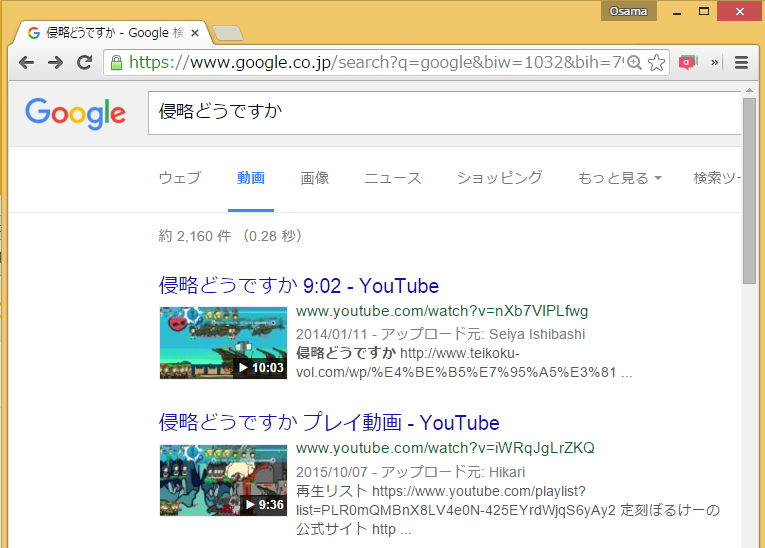Open the Chrome hamburger menu
The height and width of the screenshot is (548, 765).
[741, 62]
